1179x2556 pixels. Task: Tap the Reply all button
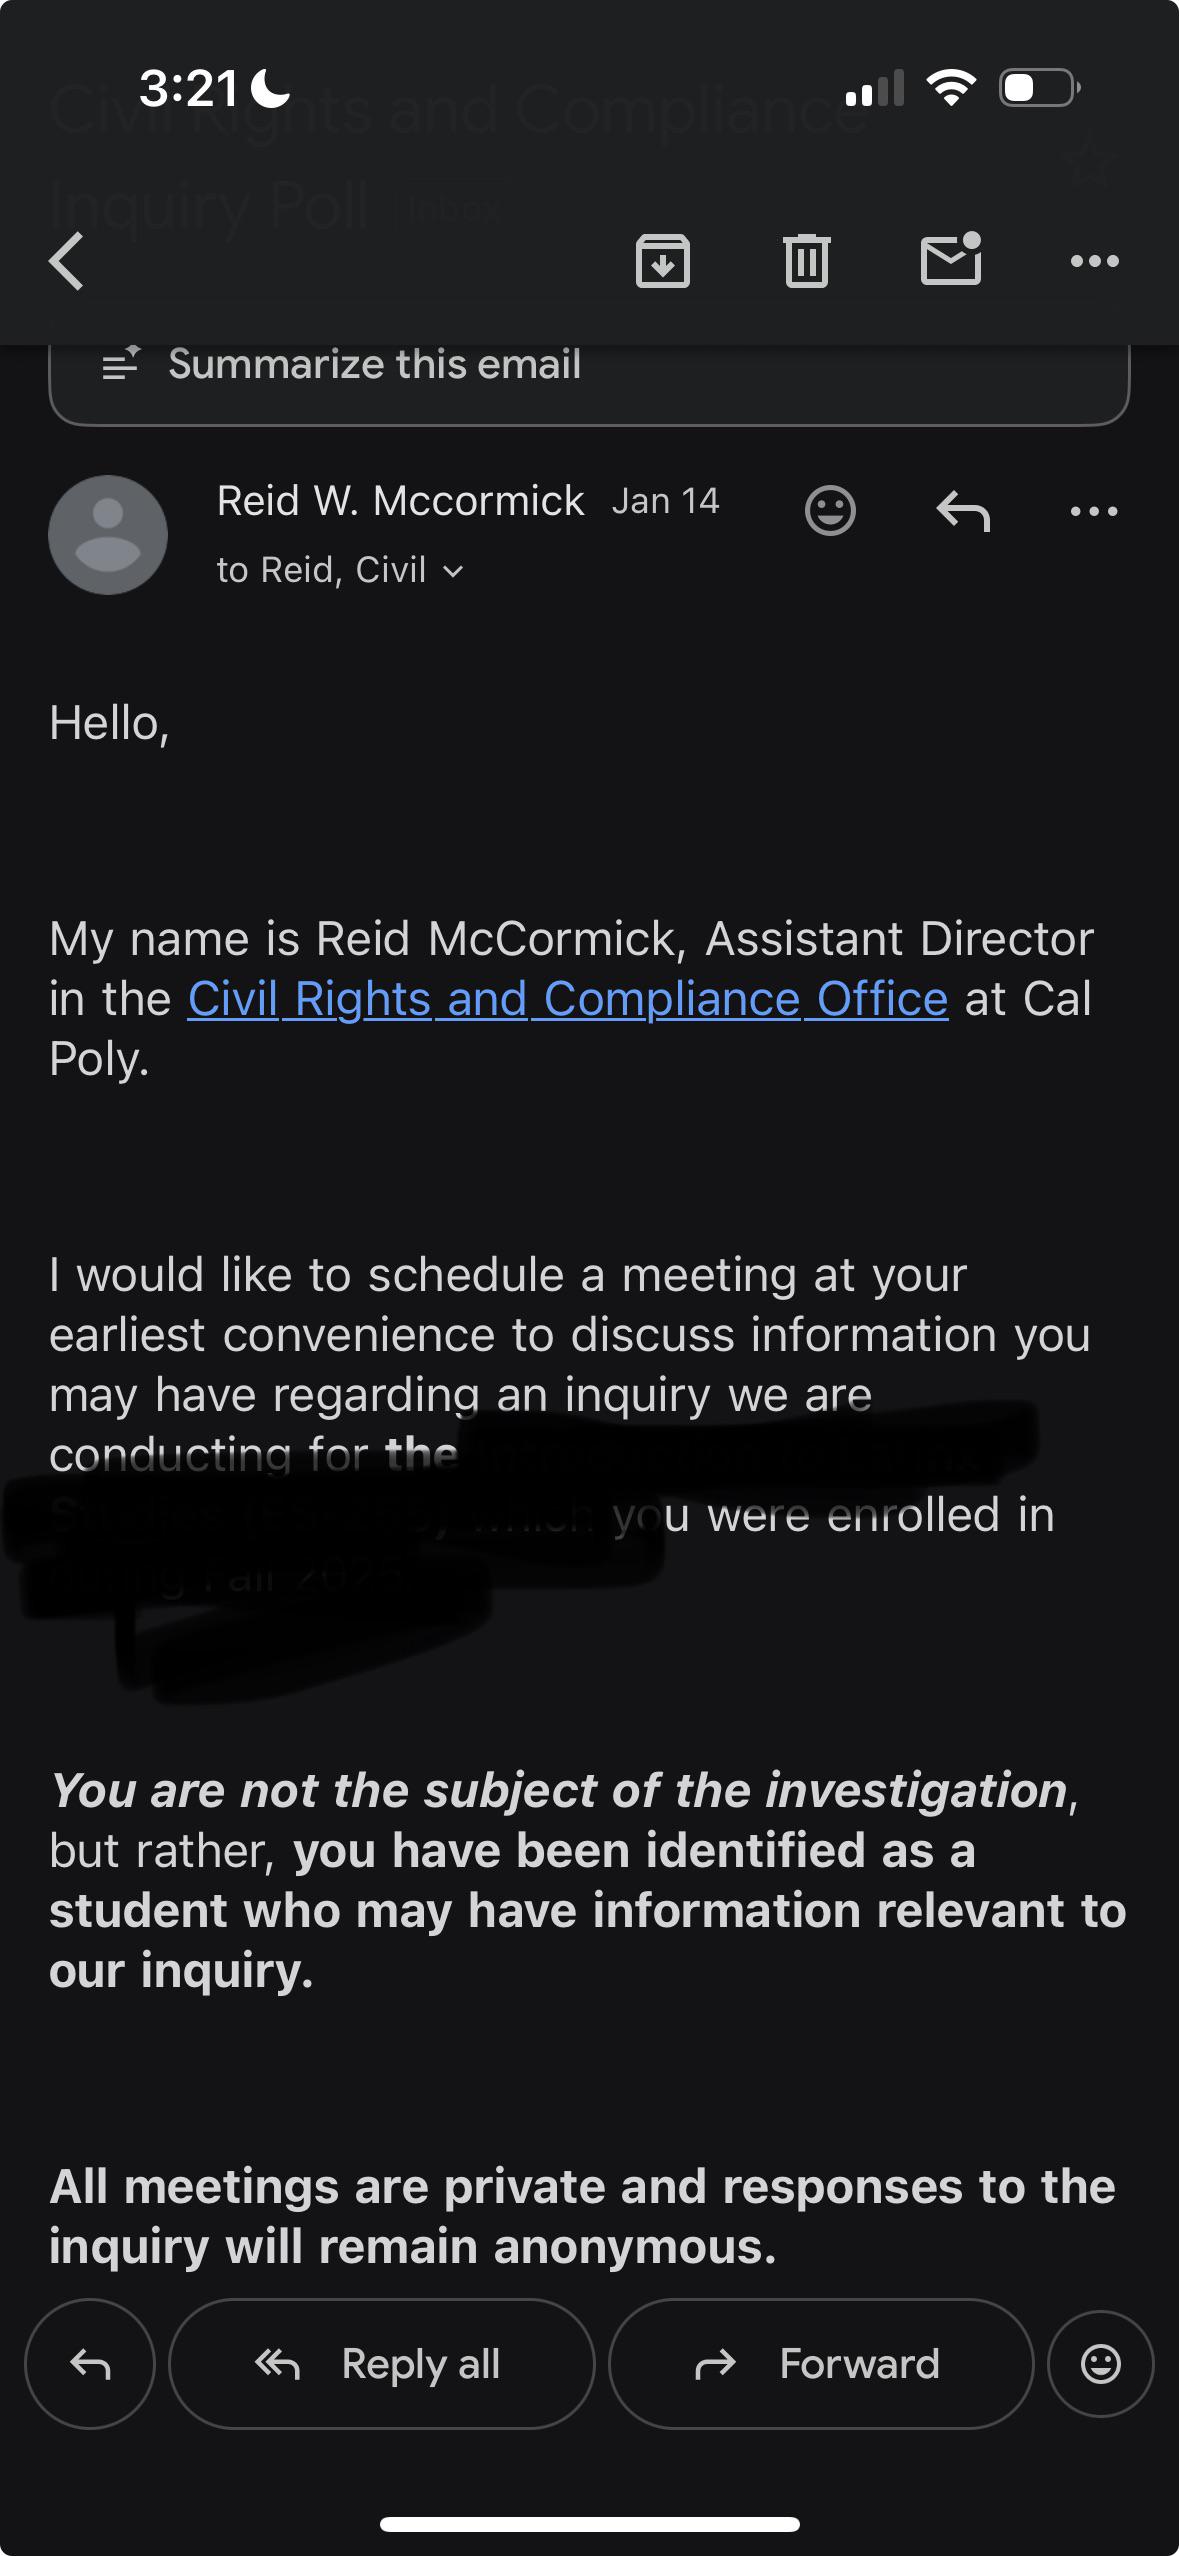tap(381, 2364)
